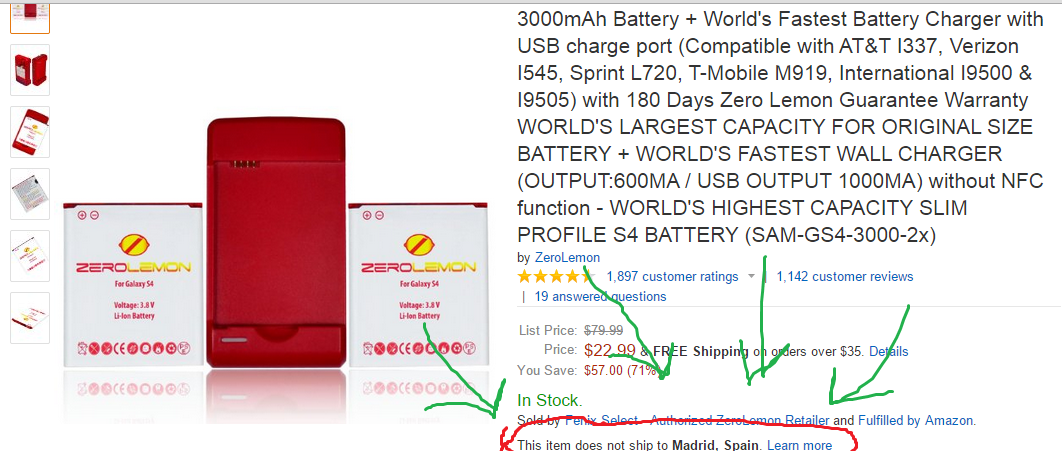
Task: Expand the ratings dropdown arrow
Action: (x=751, y=276)
